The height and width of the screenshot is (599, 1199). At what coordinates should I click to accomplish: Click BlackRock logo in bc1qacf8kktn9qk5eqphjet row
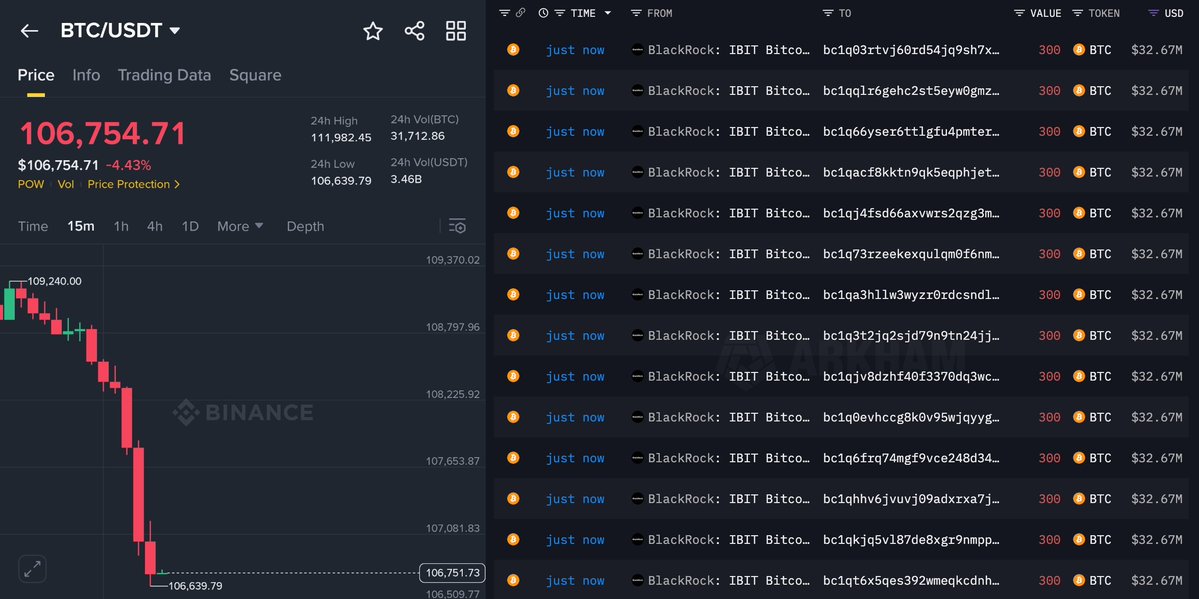click(637, 172)
